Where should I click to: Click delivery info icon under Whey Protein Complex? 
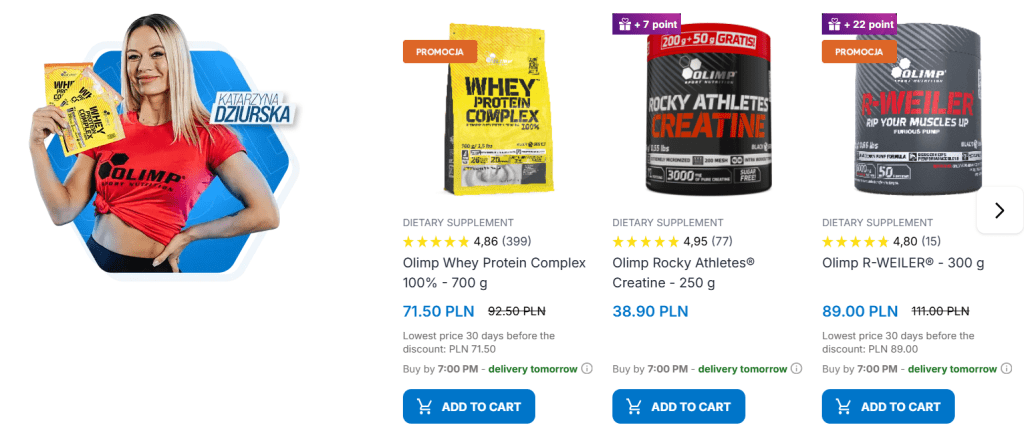(587, 369)
